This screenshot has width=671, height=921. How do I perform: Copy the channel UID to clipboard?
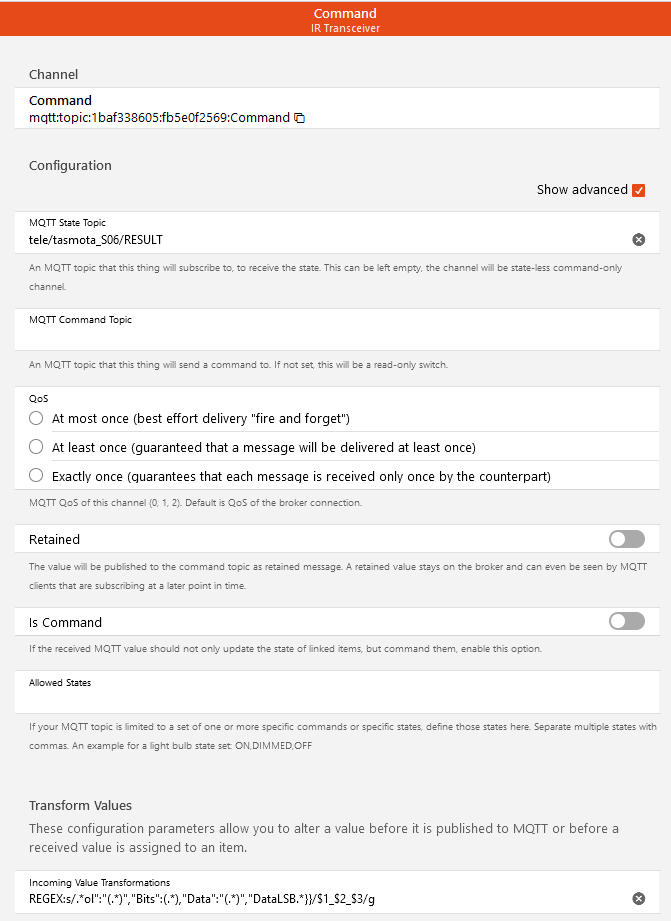300,118
